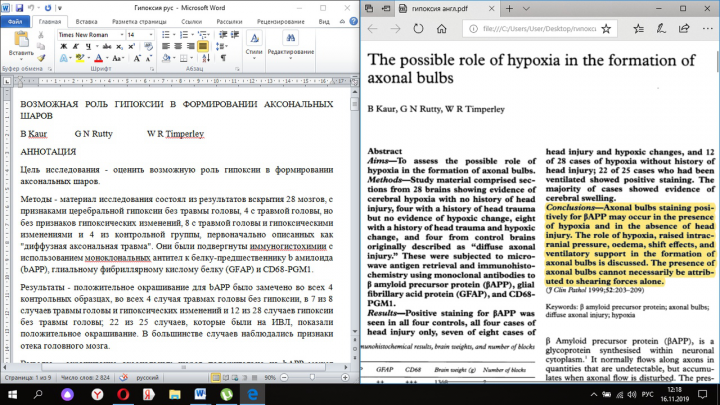Screen dimensions: 720x405
Task: Switch to the Вставка ribbon tab
Action: pyautogui.click(x=86, y=22)
